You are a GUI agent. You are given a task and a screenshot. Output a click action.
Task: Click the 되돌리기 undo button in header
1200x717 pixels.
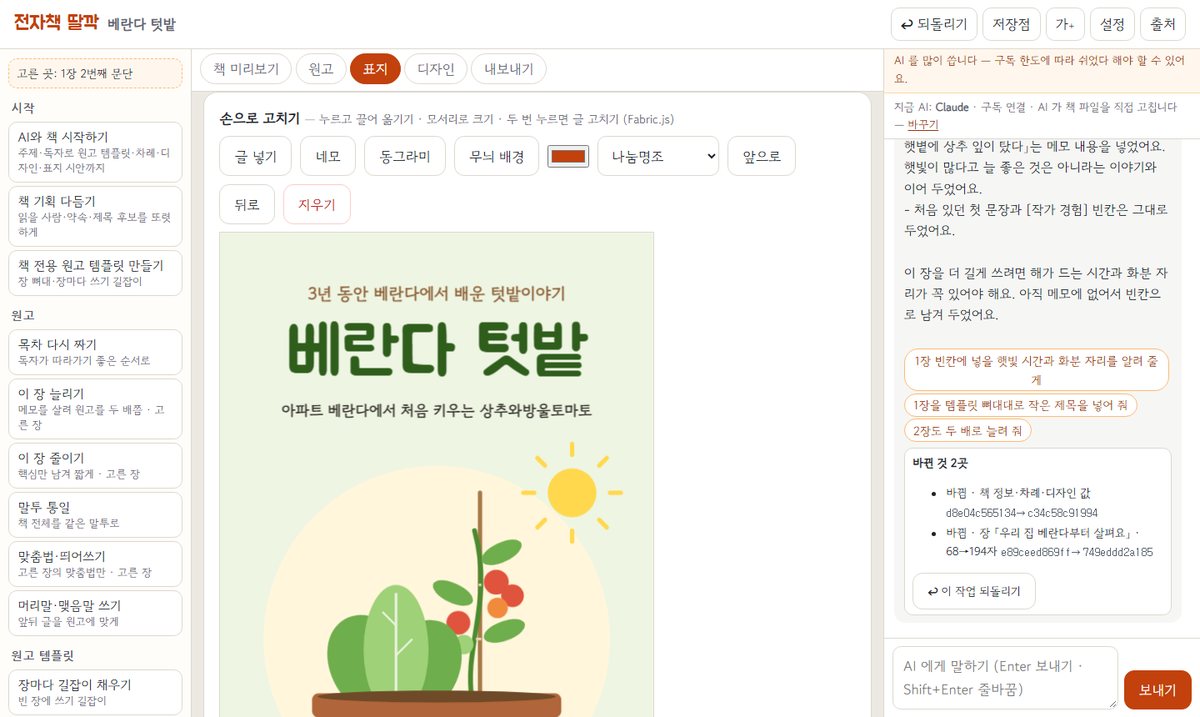tap(932, 24)
